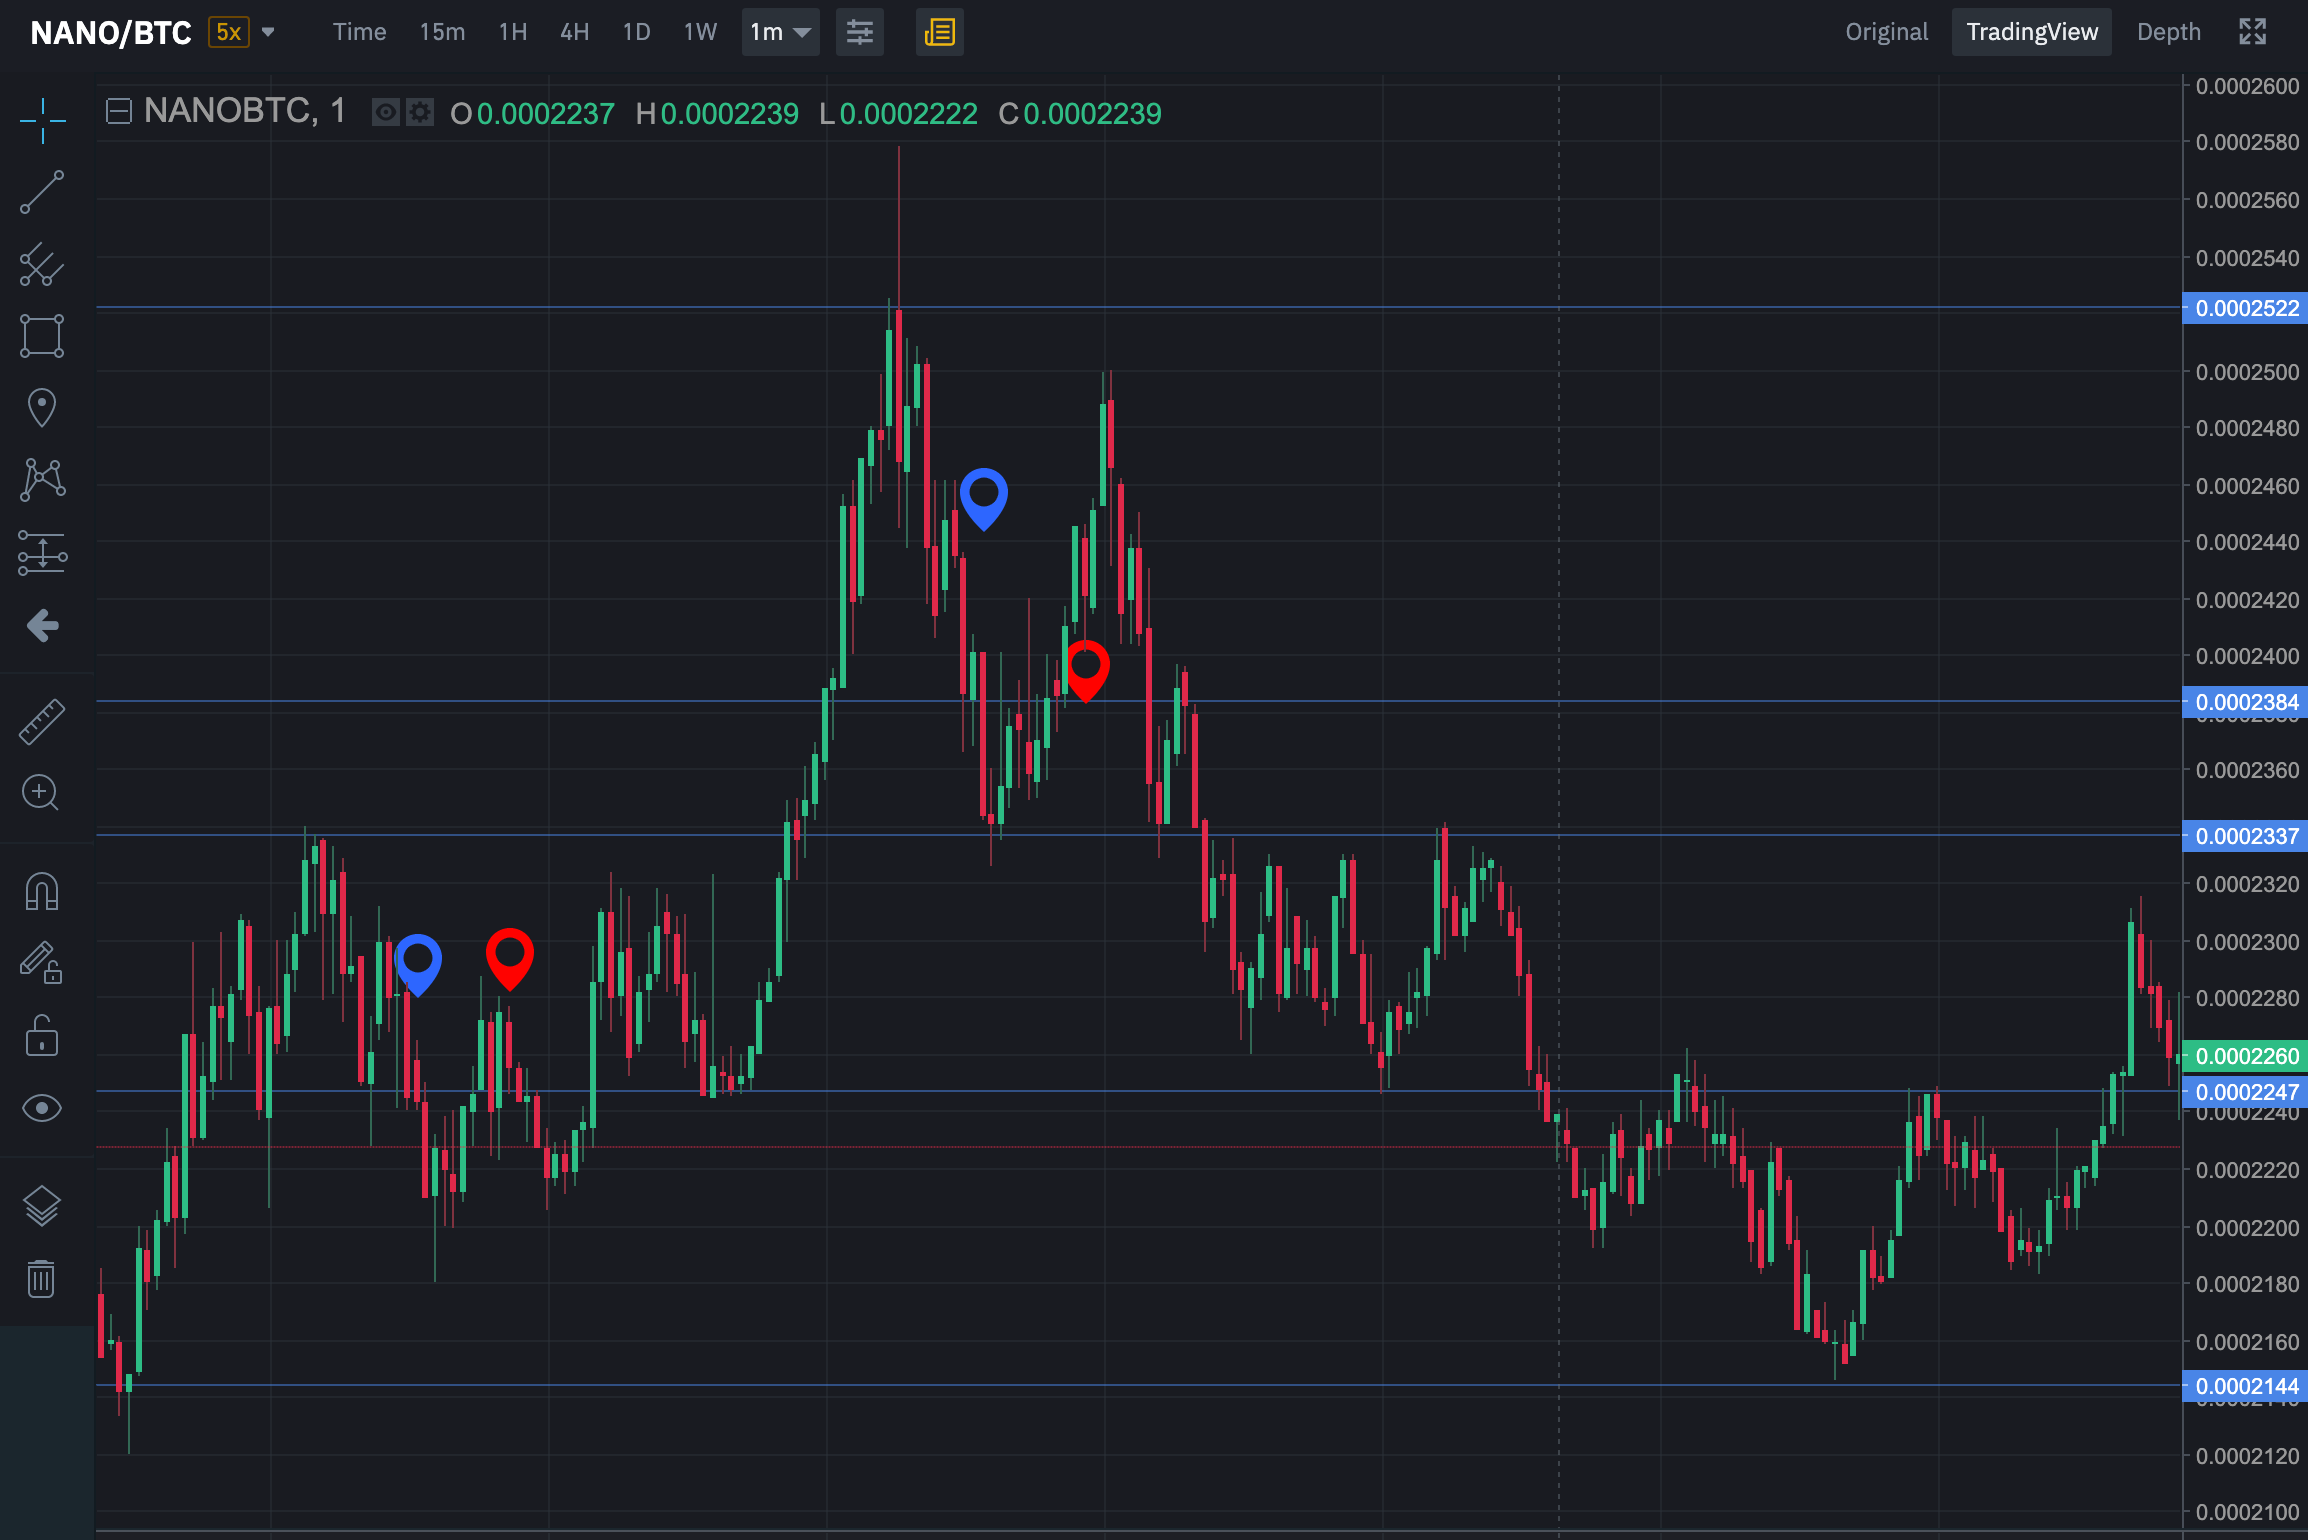Viewport: 2308px width, 1540px height.
Task: Hide all drawings with eye icon
Action: pos(42,1108)
